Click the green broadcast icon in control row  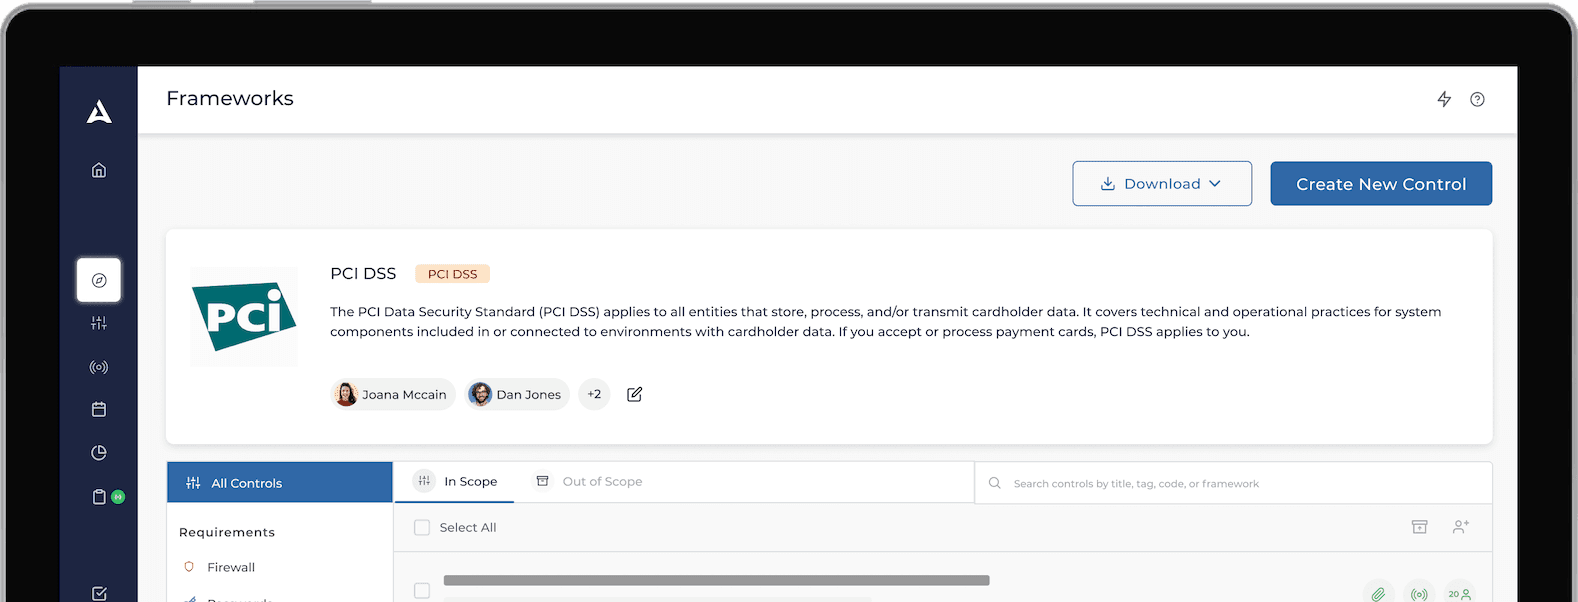click(1419, 593)
